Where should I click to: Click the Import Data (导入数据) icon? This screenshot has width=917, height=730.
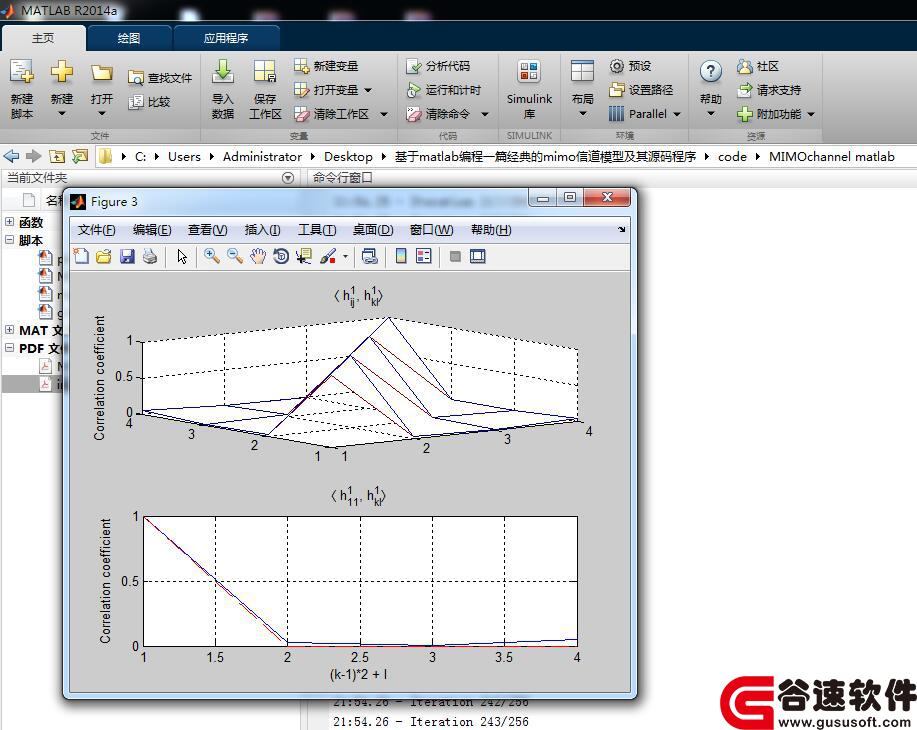point(222,72)
